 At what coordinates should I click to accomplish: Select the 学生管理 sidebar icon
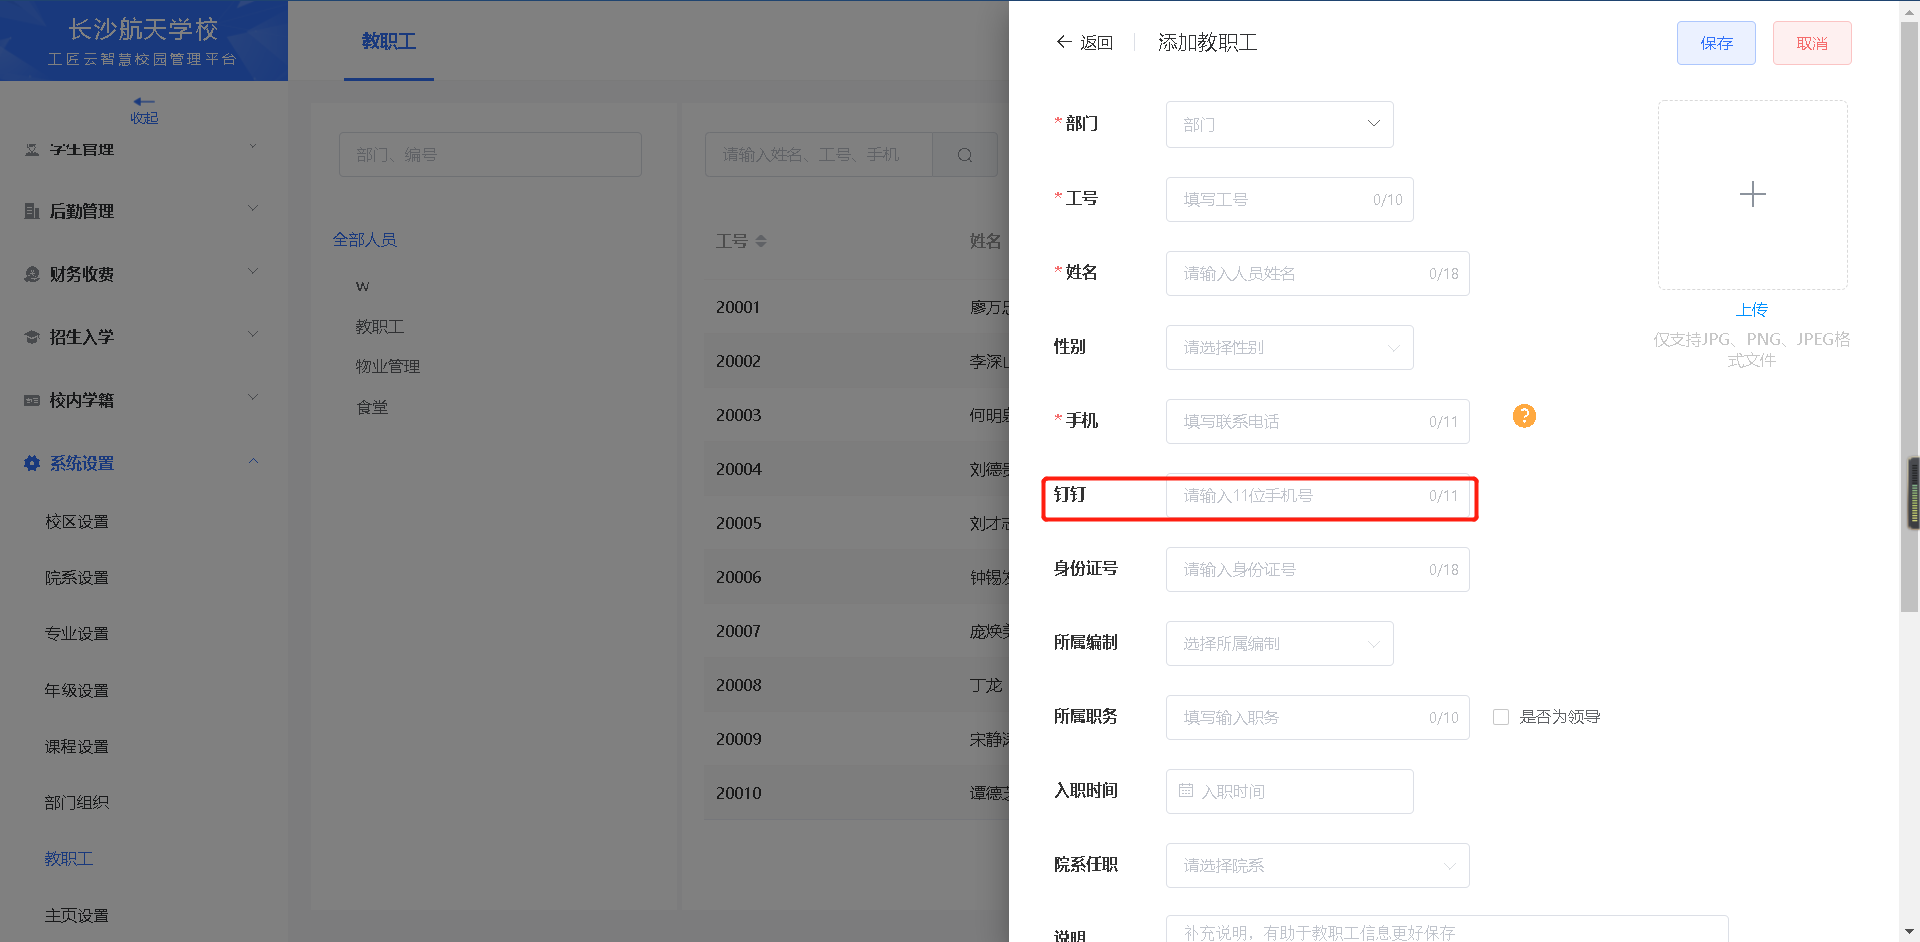[31, 148]
